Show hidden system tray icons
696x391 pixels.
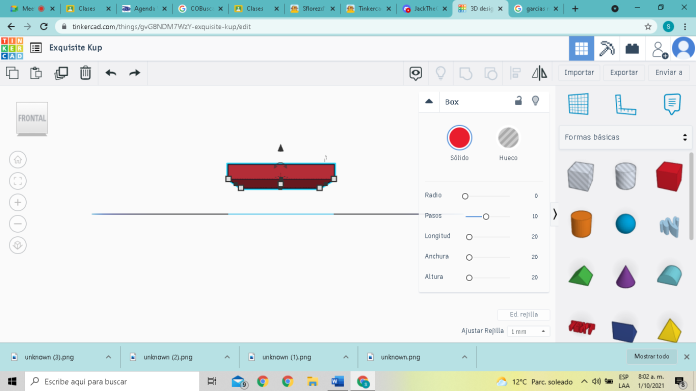pos(584,382)
